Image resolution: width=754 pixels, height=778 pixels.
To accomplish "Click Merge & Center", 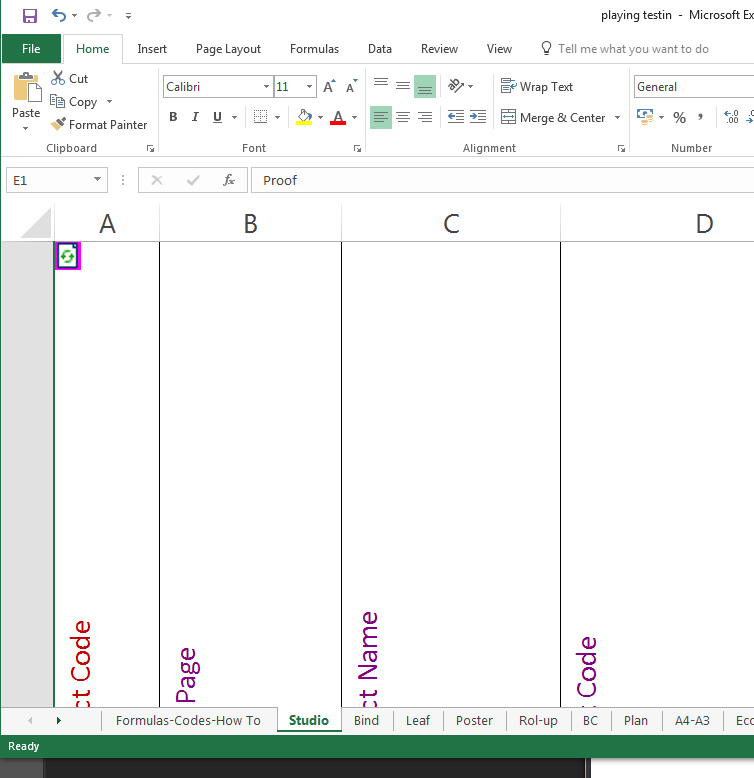I will [x=553, y=118].
